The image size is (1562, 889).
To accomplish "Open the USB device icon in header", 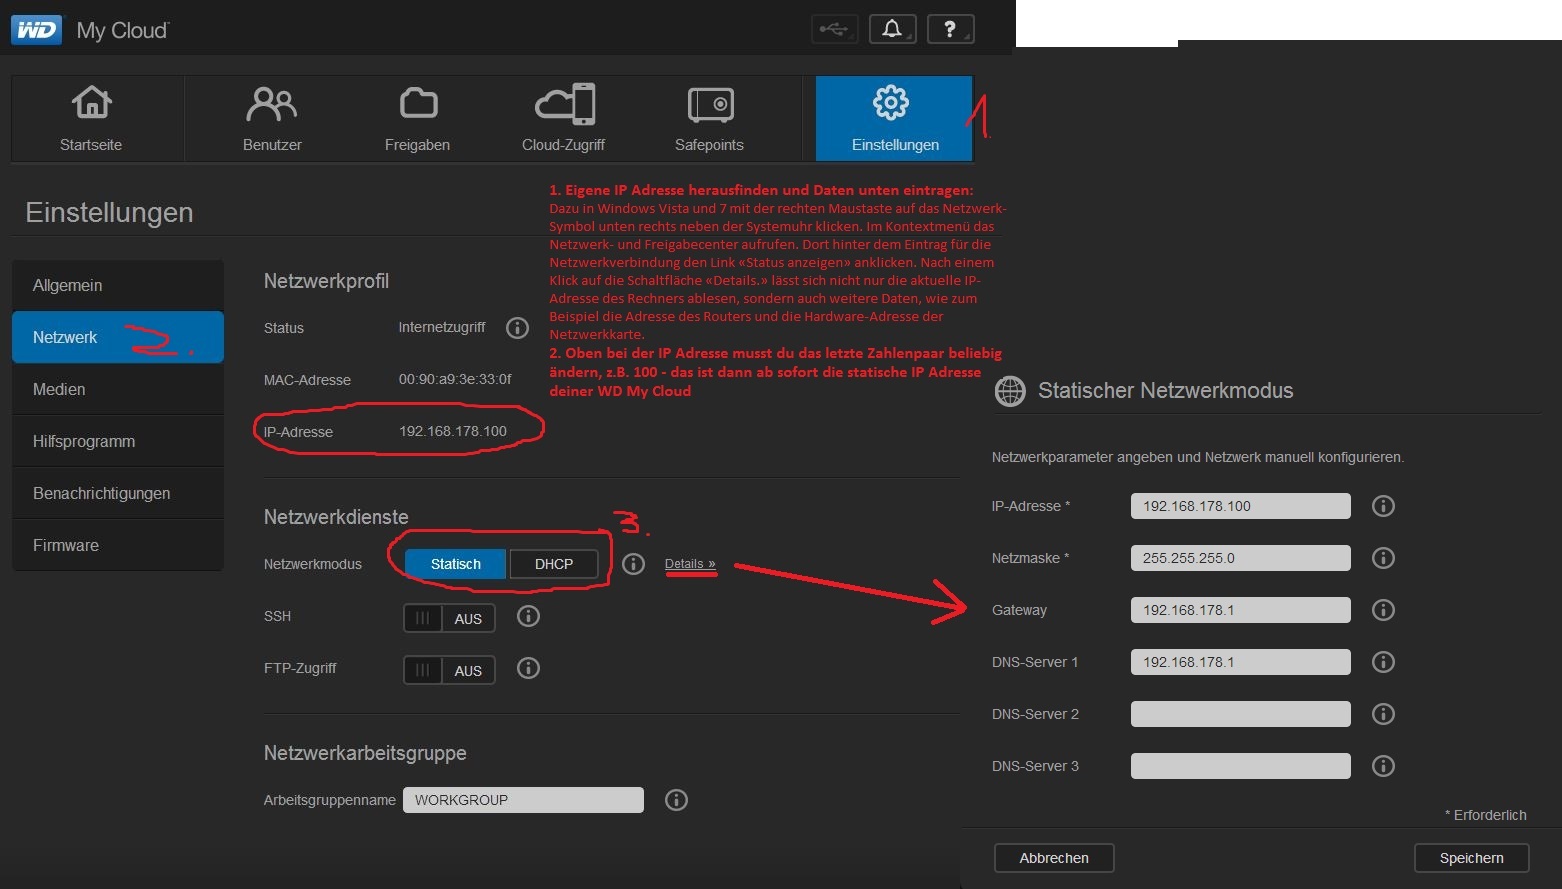I will (834, 29).
